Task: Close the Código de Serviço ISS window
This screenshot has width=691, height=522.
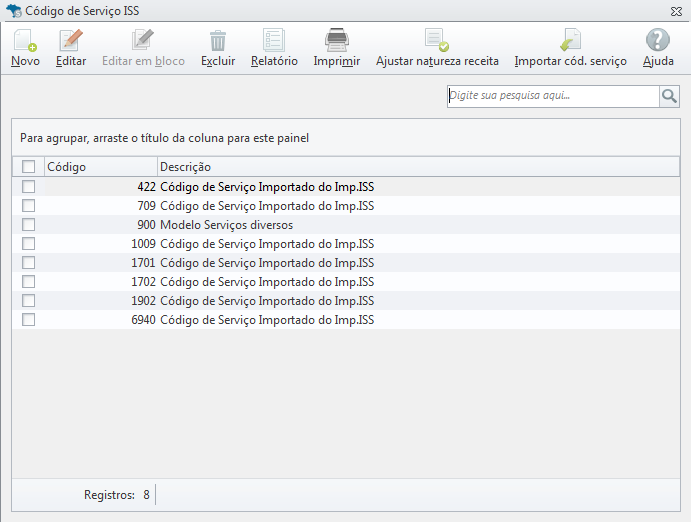Action: coord(676,11)
